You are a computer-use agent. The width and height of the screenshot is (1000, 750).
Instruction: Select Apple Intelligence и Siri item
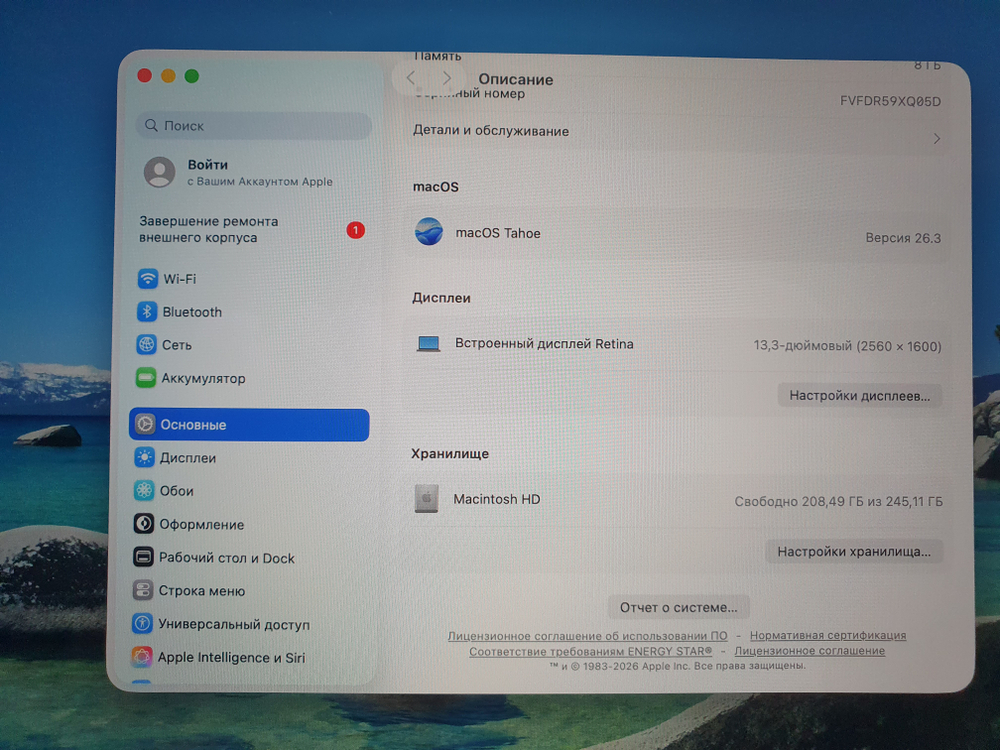(249, 657)
